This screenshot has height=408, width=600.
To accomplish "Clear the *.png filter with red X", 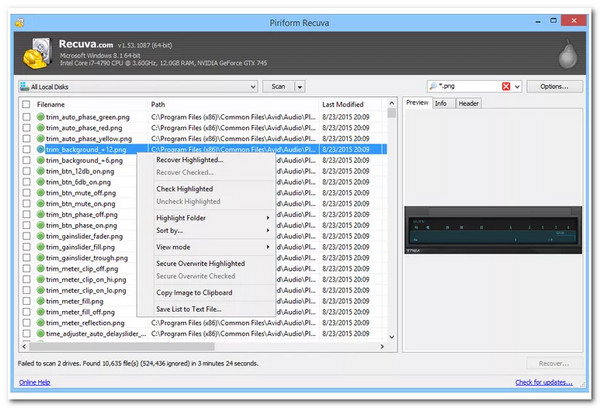I will coord(506,86).
